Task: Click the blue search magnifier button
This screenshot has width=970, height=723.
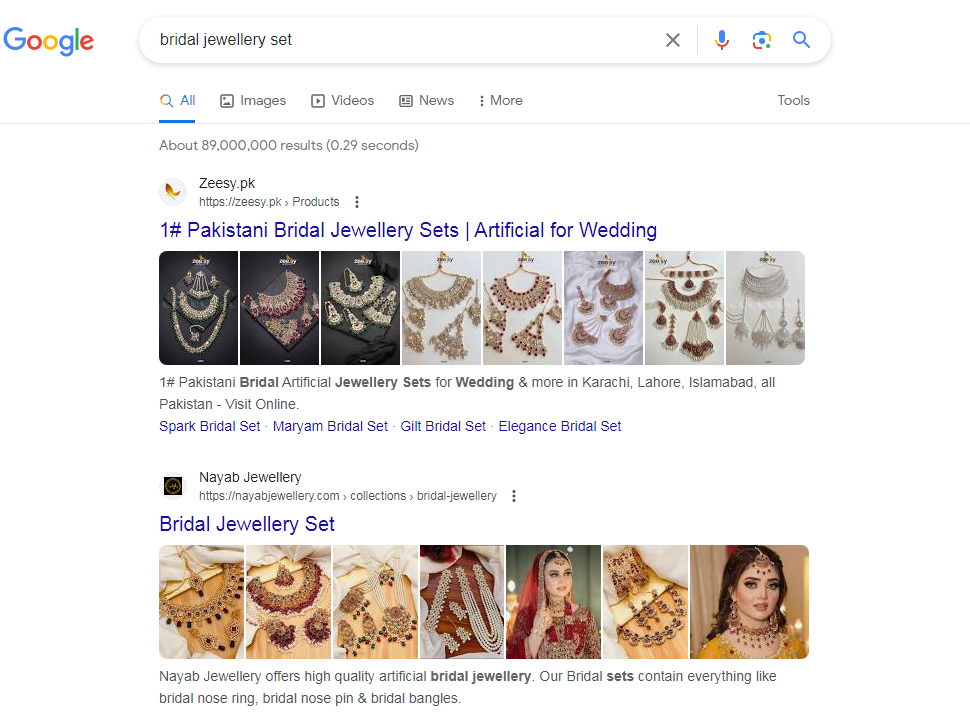Action: pyautogui.click(x=801, y=40)
